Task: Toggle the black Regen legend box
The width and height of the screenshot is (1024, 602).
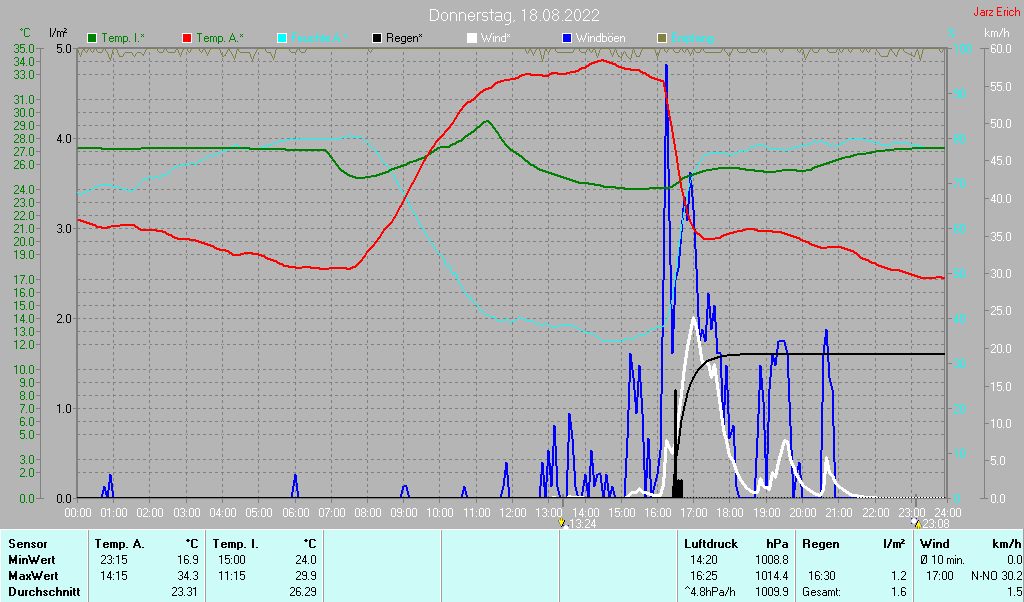Action: (377, 38)
